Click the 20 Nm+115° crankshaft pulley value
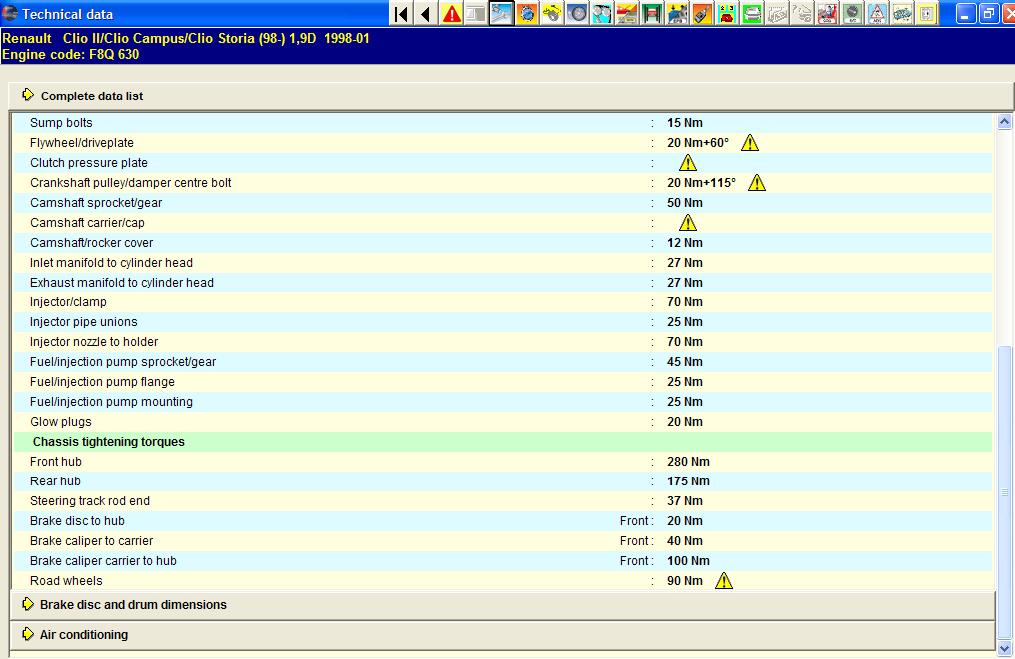1015x659 pixels. (701, 183)
